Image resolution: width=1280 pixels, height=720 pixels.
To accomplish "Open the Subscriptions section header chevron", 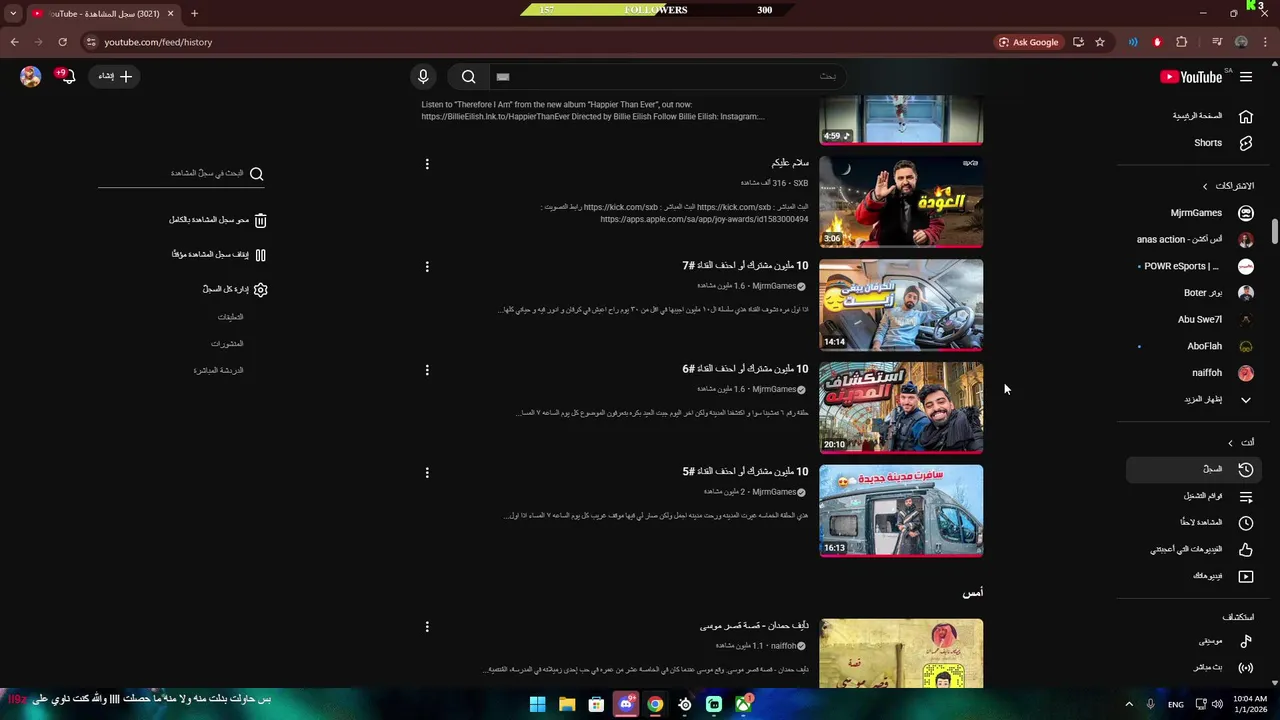I will [x=1205, y=186].
